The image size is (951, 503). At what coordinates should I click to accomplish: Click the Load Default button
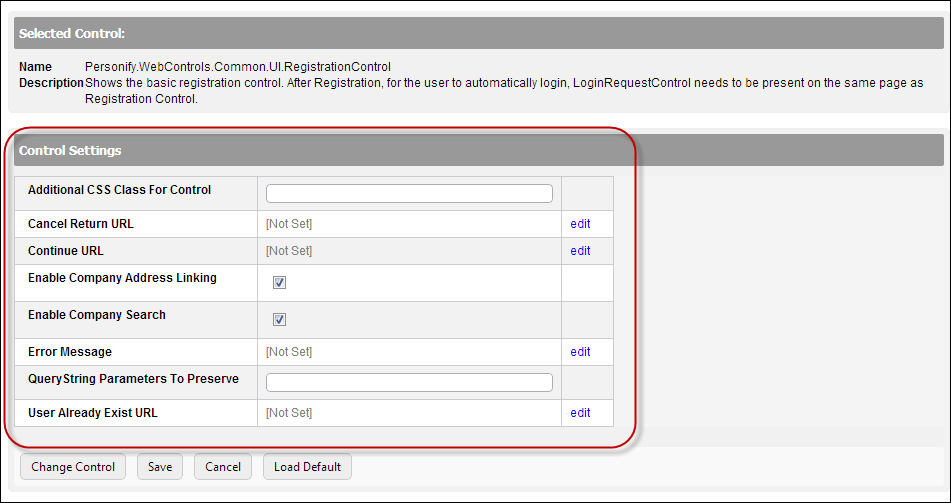[x=307, y=467]
